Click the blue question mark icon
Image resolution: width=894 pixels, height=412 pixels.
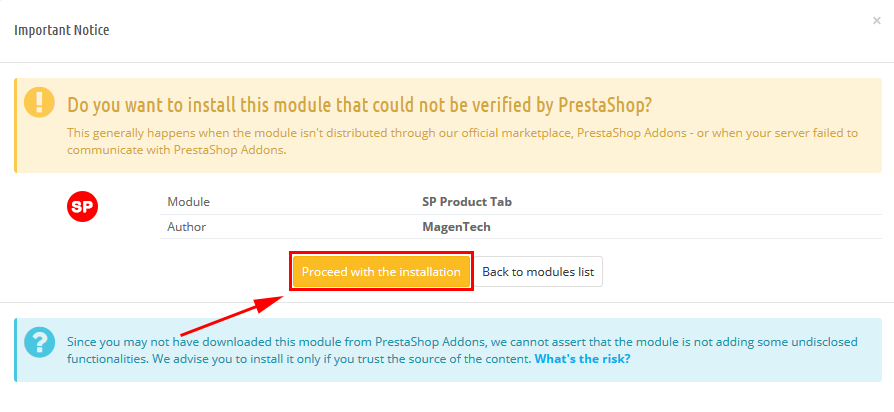tap(39, 342)
